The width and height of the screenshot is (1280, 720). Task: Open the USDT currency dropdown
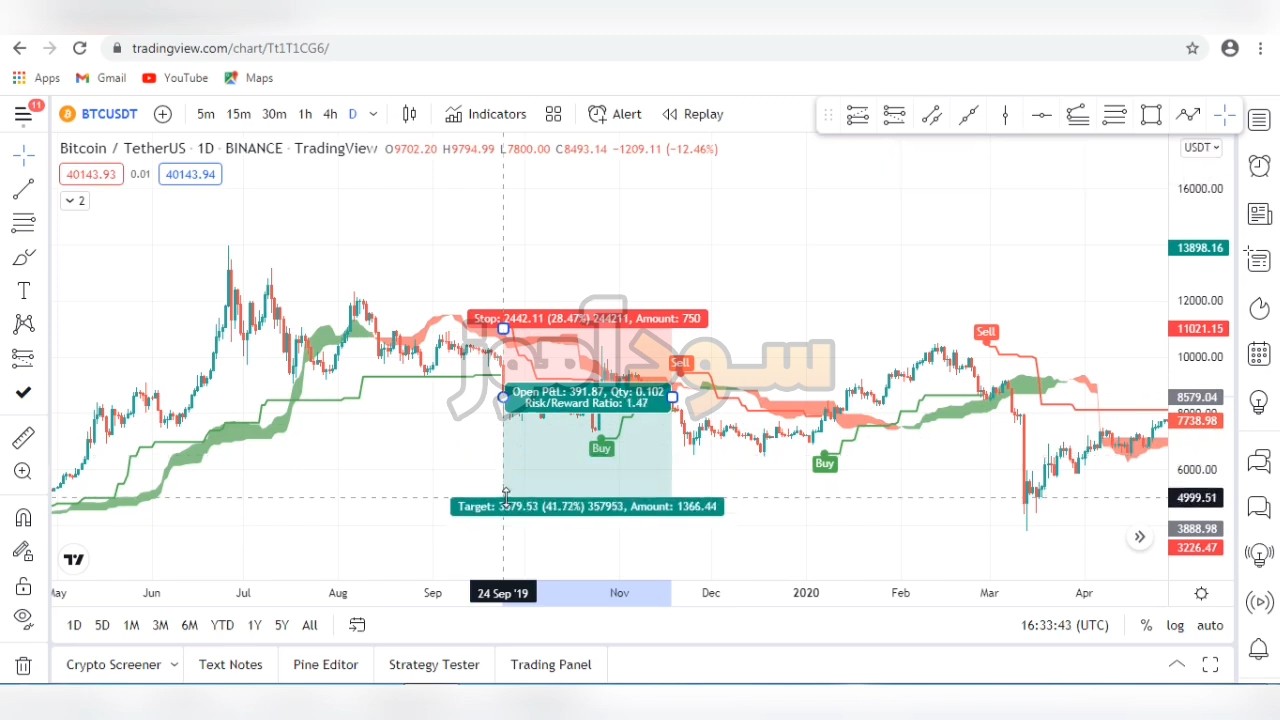tap(1201, 148)
